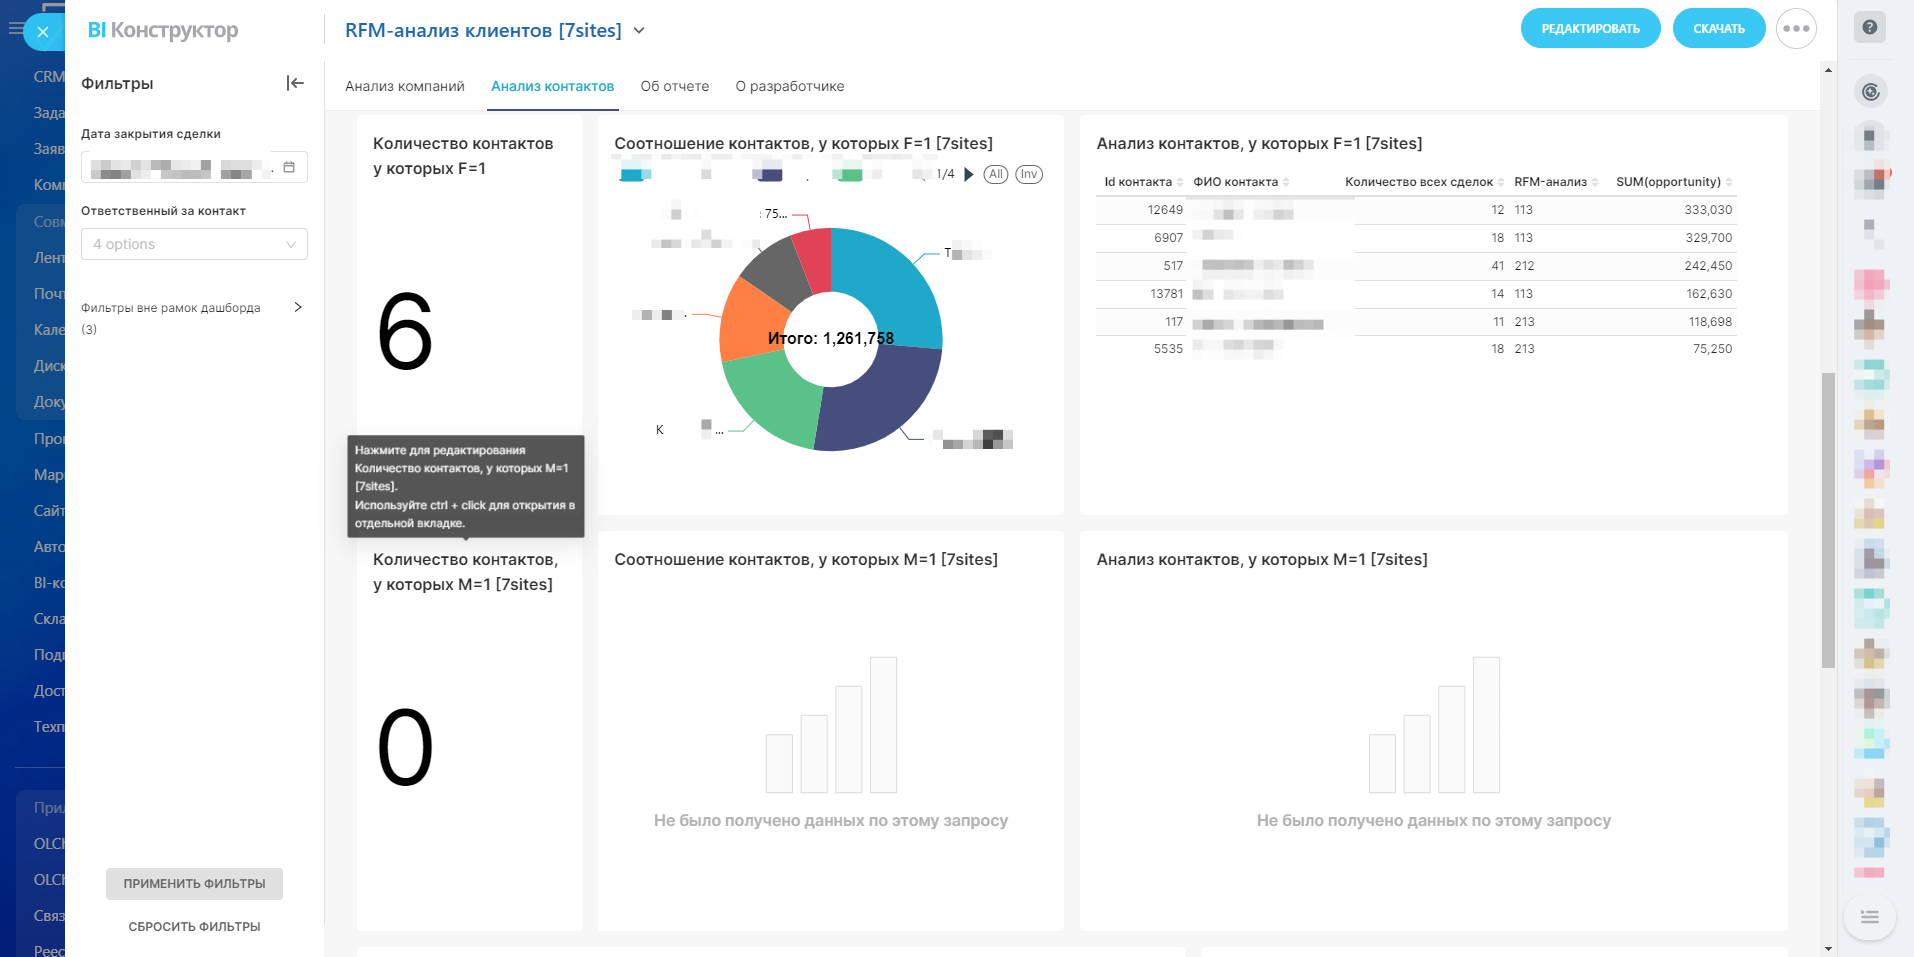Click the help question mark icon
Screen dimensions: 1914x957
click(1869, 28)
